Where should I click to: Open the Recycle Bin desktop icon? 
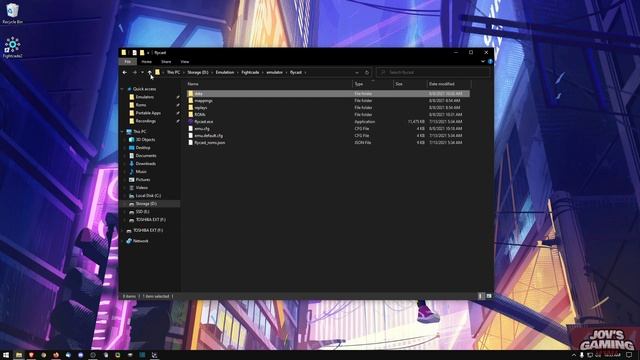[13, 13]
